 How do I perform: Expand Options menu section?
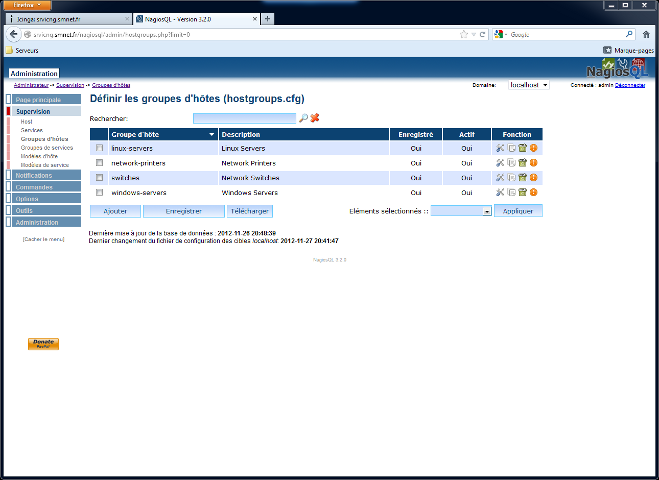point(44,199)
